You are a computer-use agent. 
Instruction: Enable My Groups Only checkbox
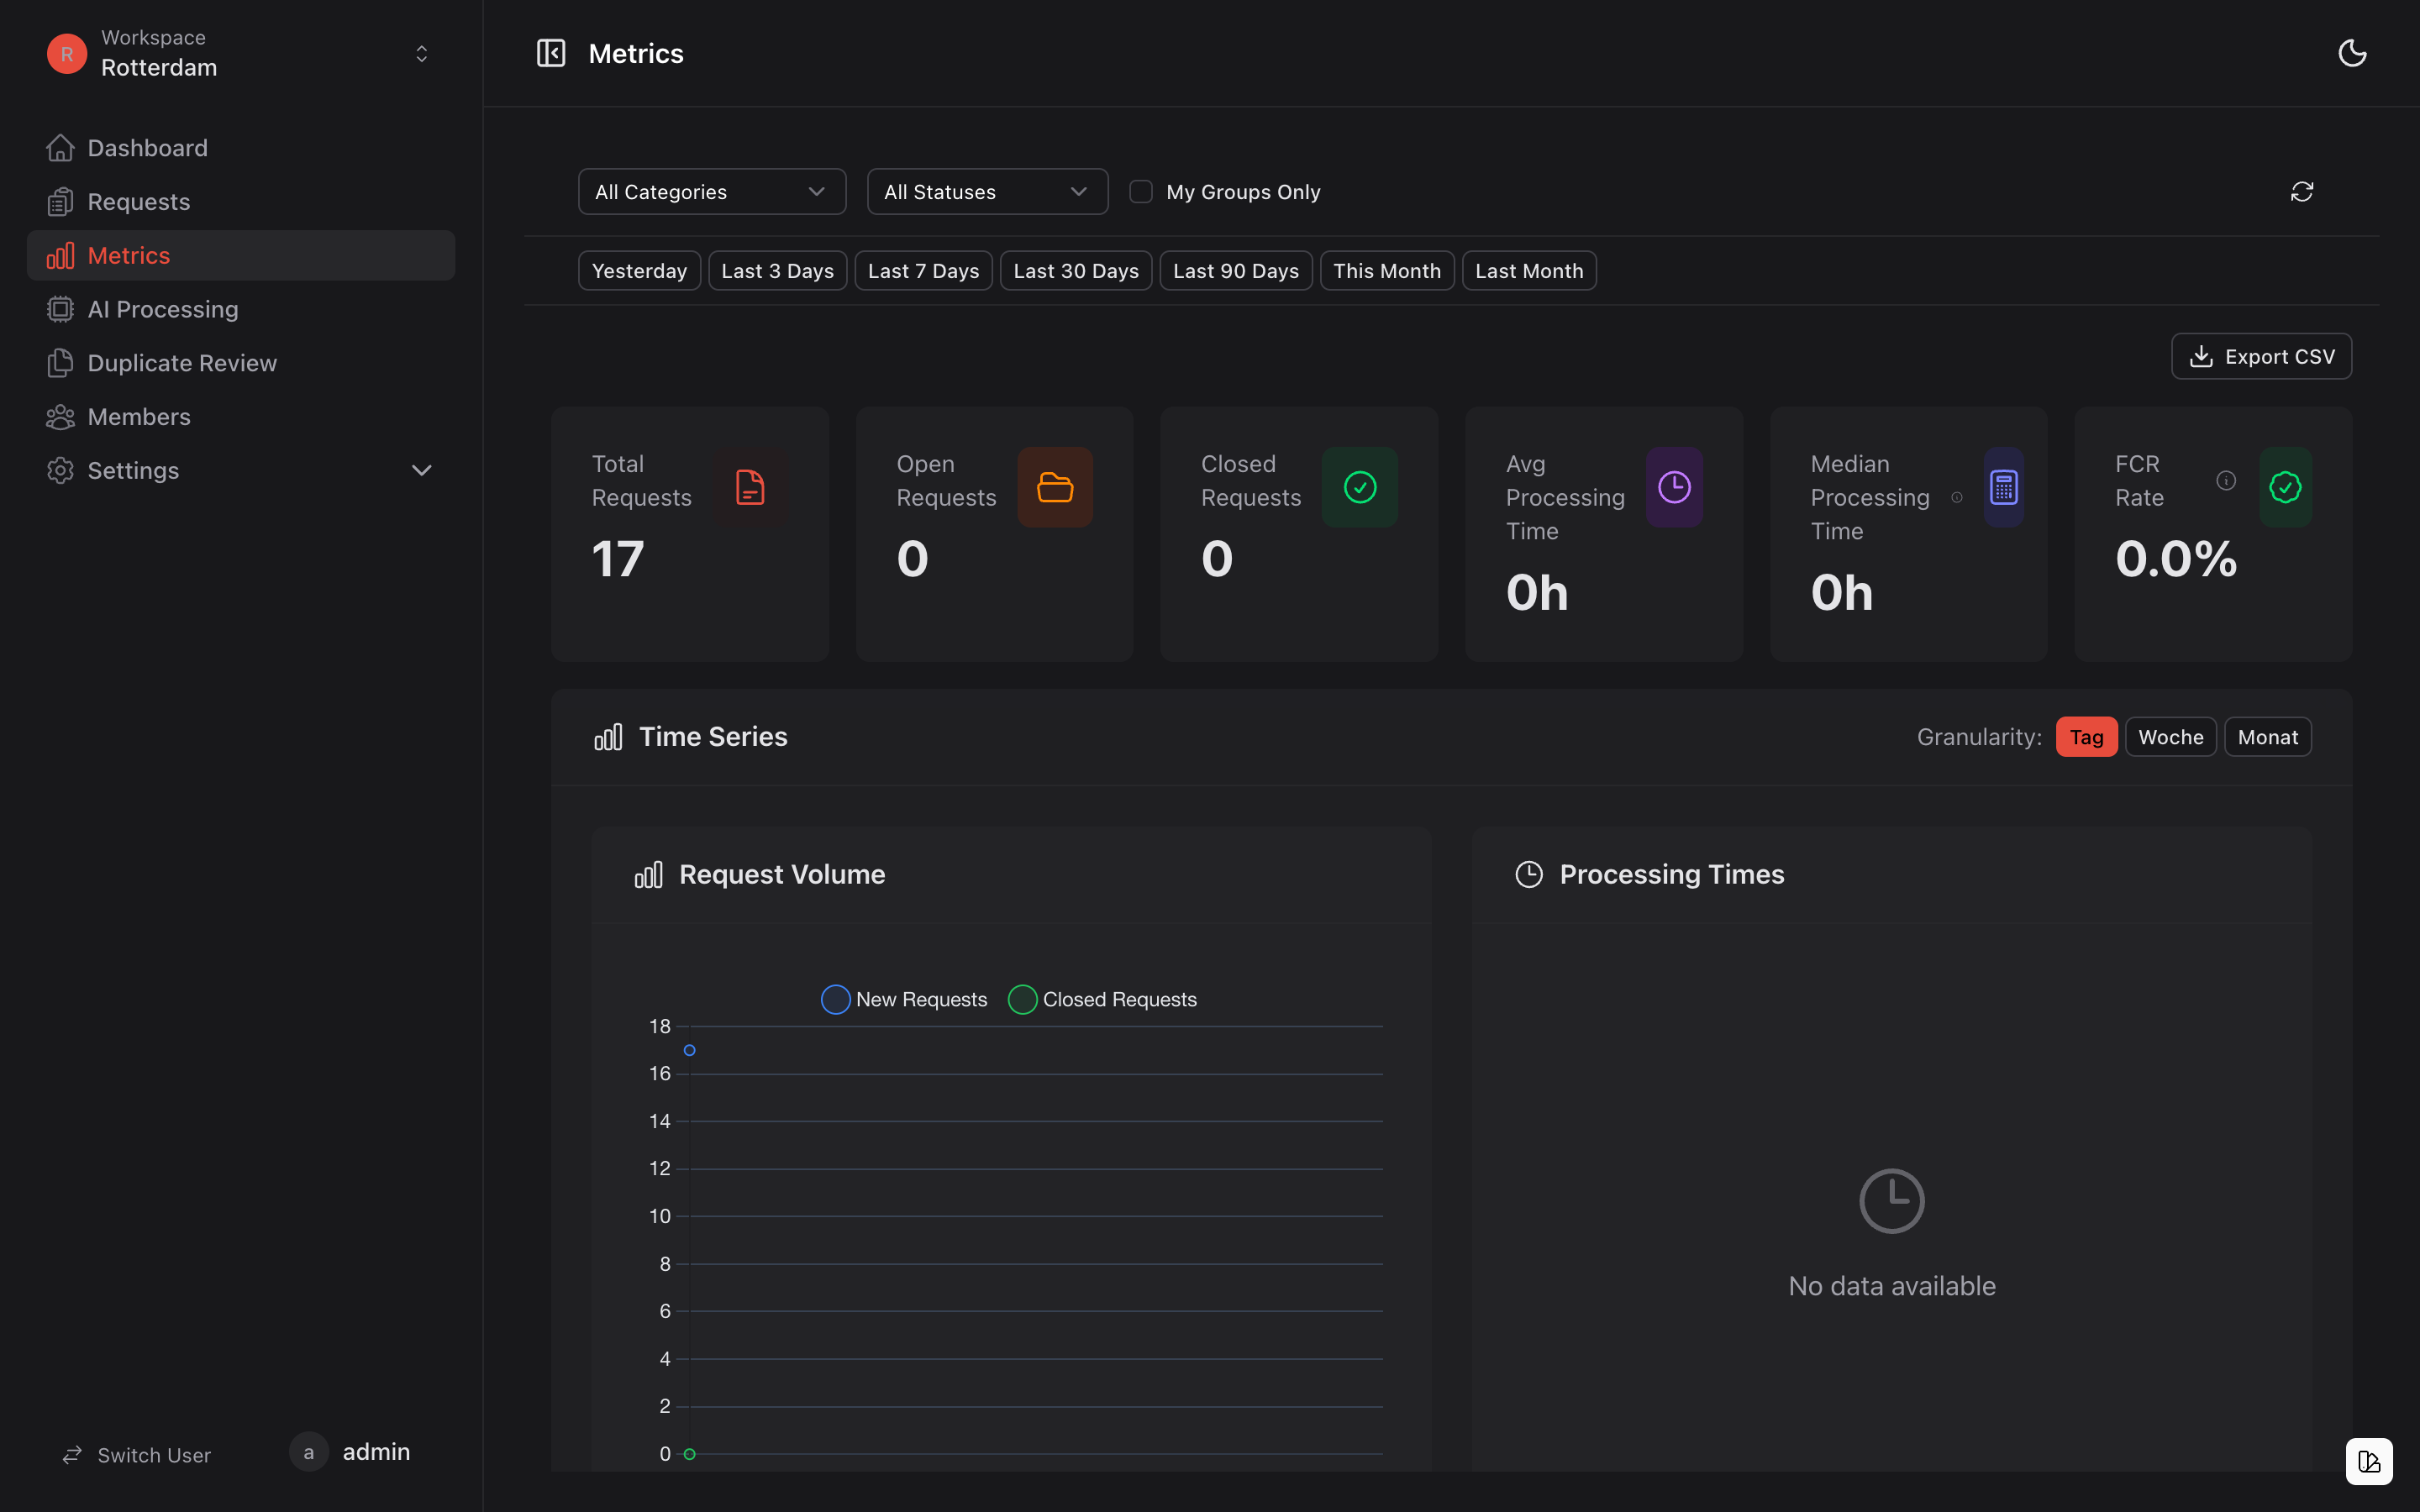(x=1141, y=191)
